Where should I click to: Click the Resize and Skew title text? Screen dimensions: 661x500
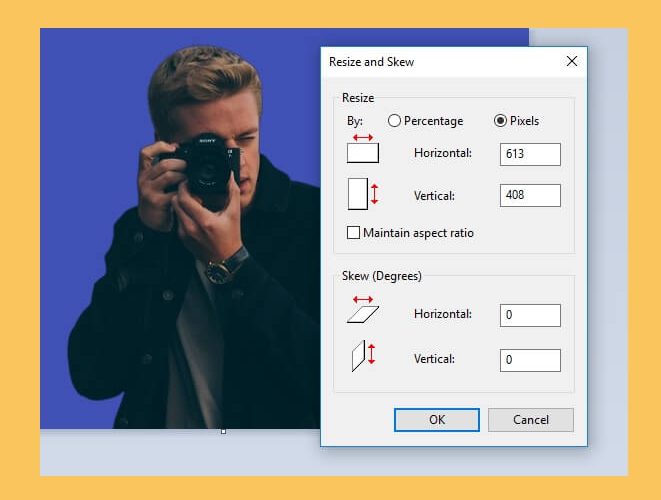pyautogui.click(x=371, y=62)
